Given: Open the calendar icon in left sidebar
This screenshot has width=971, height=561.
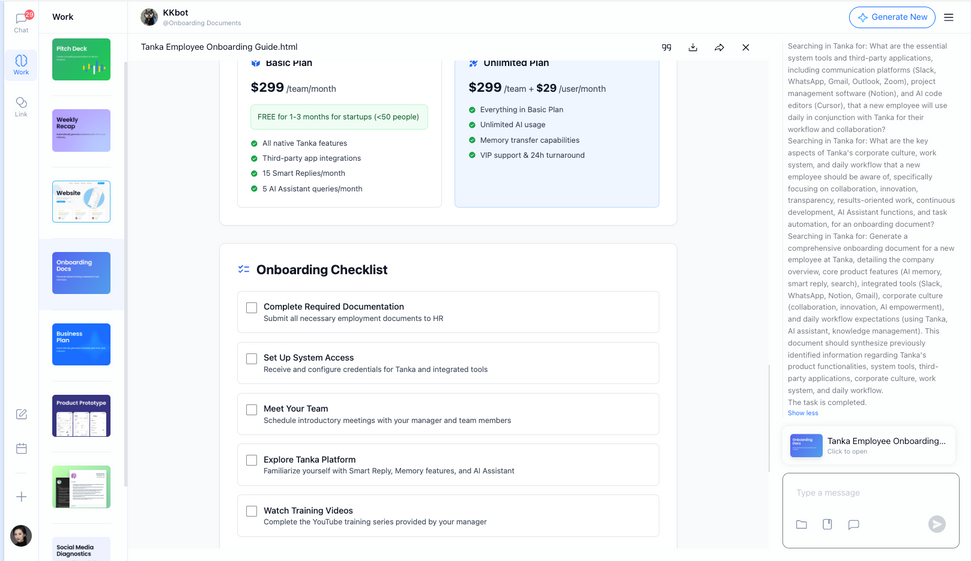Looking at the screenshot, I should click(x=21, y=448).
